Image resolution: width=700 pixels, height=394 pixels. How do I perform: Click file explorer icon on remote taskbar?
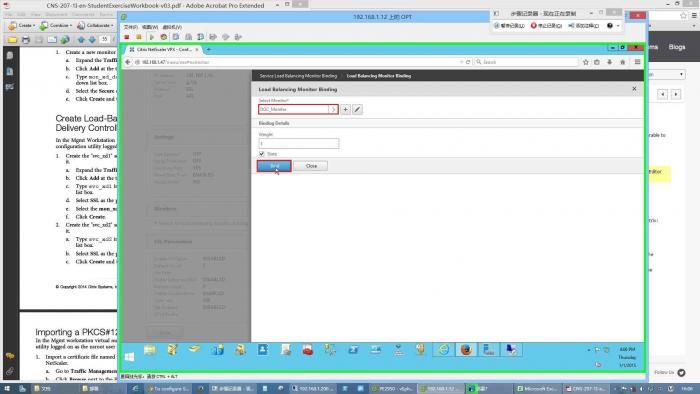(x=150, y=350)
